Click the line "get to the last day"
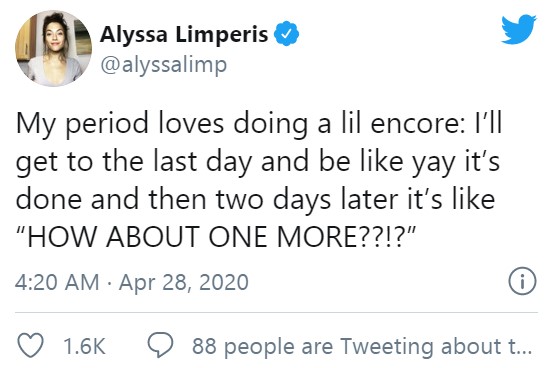Screen dimensions: 547x368 tap(258, 162)
